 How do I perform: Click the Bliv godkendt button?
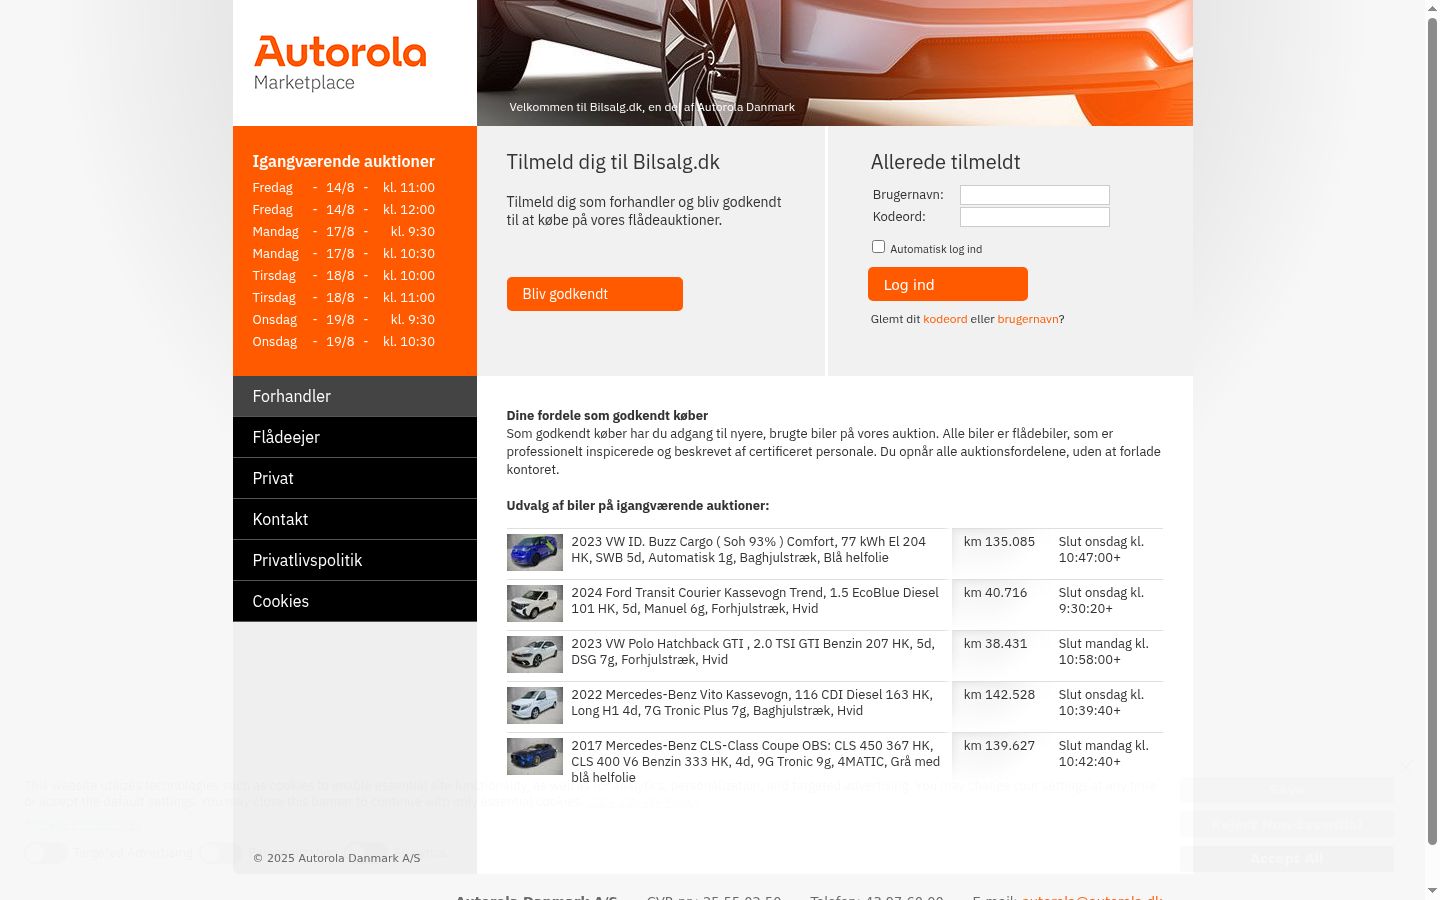595,294
